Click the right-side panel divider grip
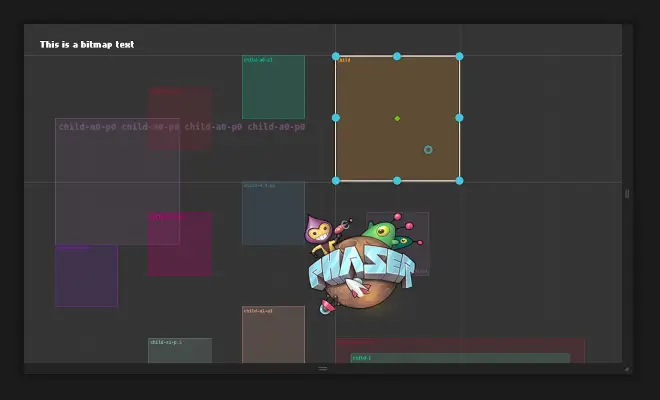This screenshot has width=660, height=400. click(627, 194)
